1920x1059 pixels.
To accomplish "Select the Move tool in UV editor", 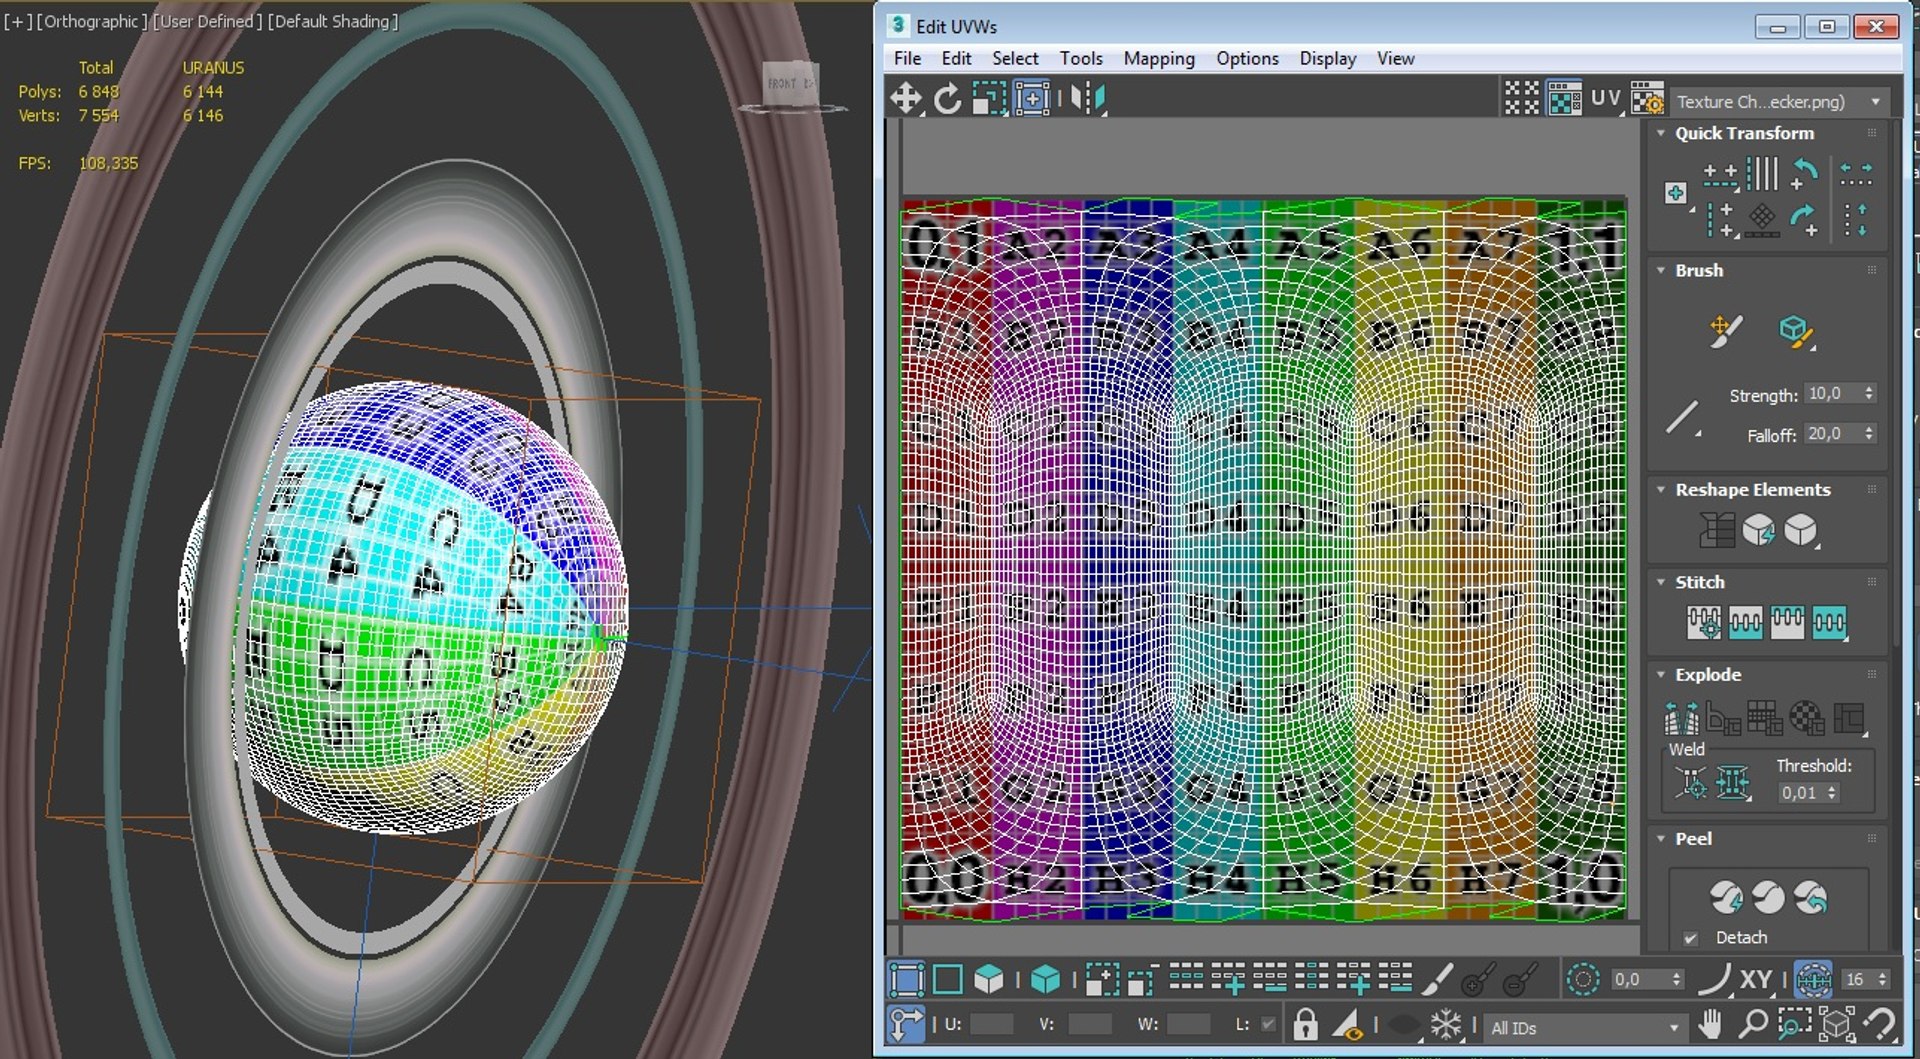I will pyautogui.click(x=906, y=98).
